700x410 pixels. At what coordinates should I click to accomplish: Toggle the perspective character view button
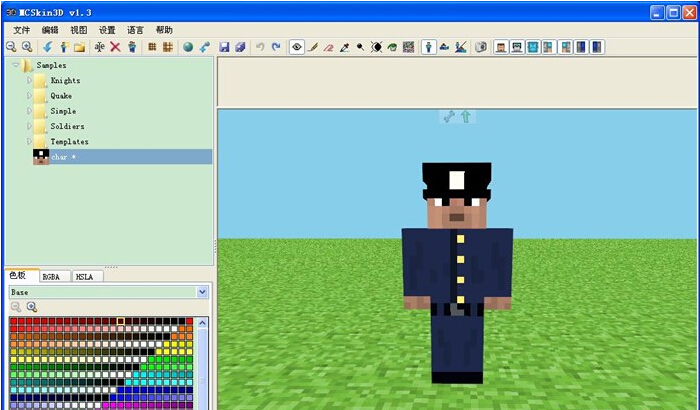[x=428, y=47]
